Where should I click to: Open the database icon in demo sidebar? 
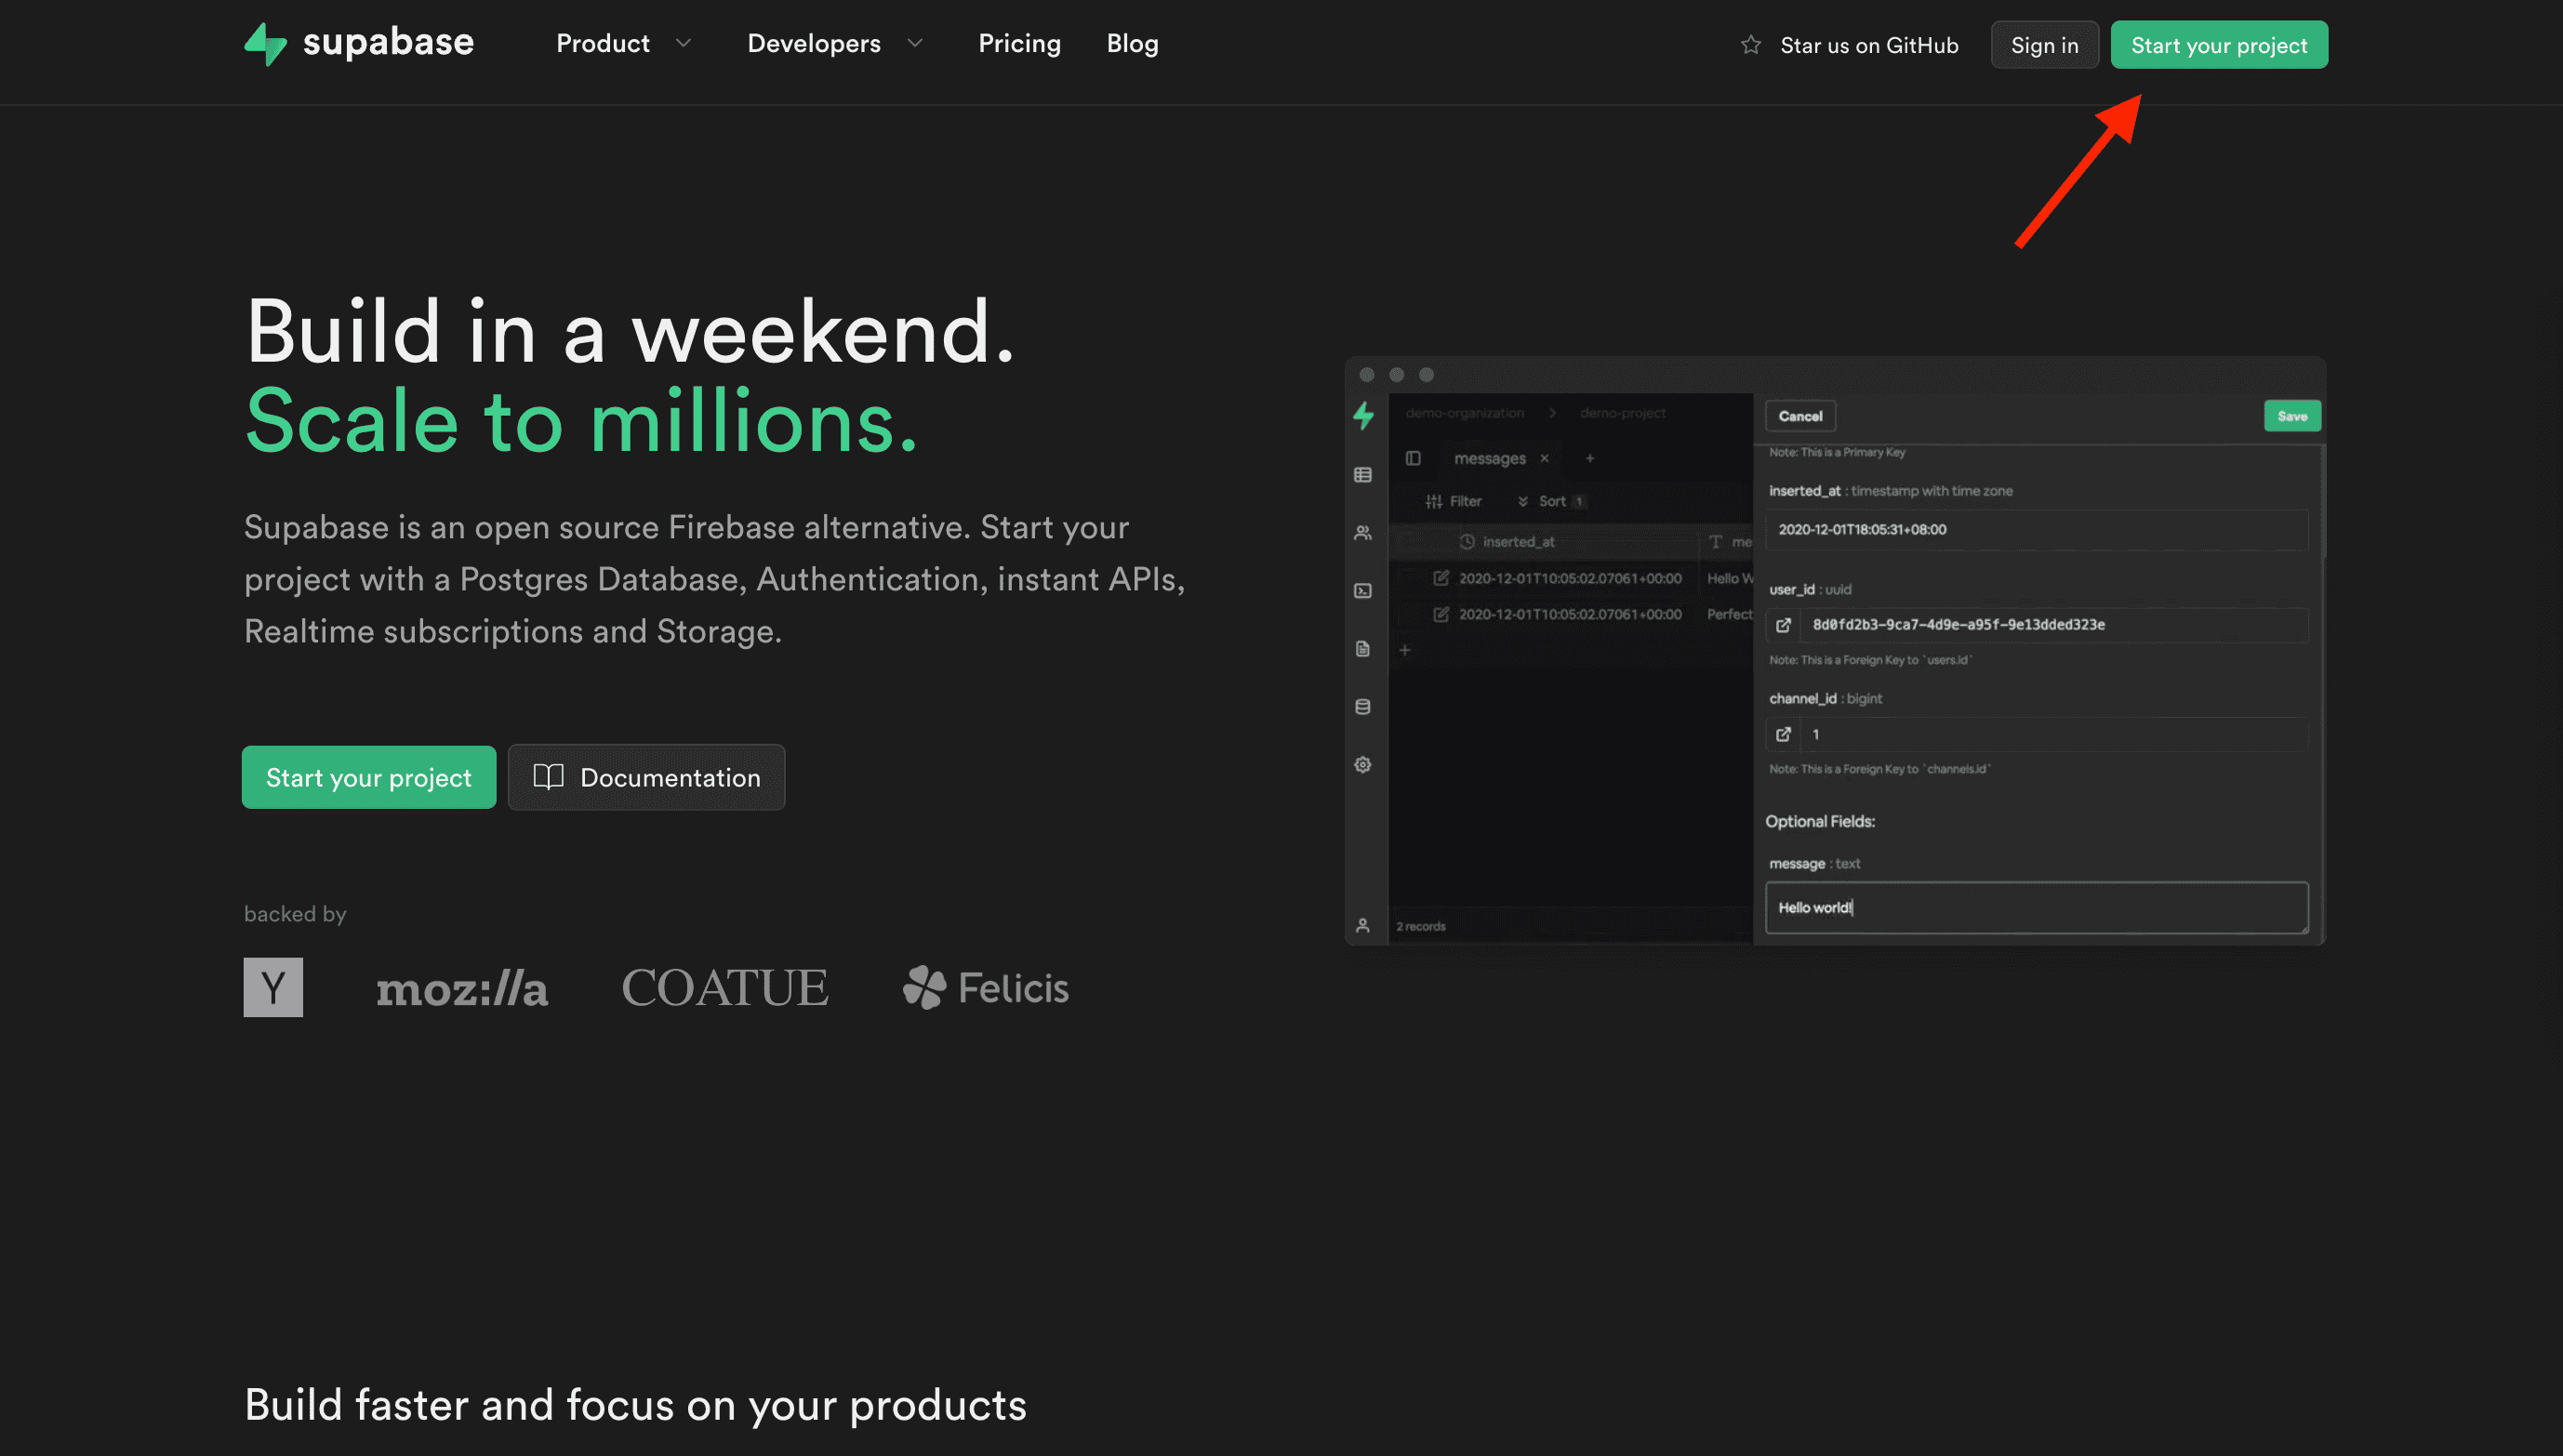tap(1363, 707)
